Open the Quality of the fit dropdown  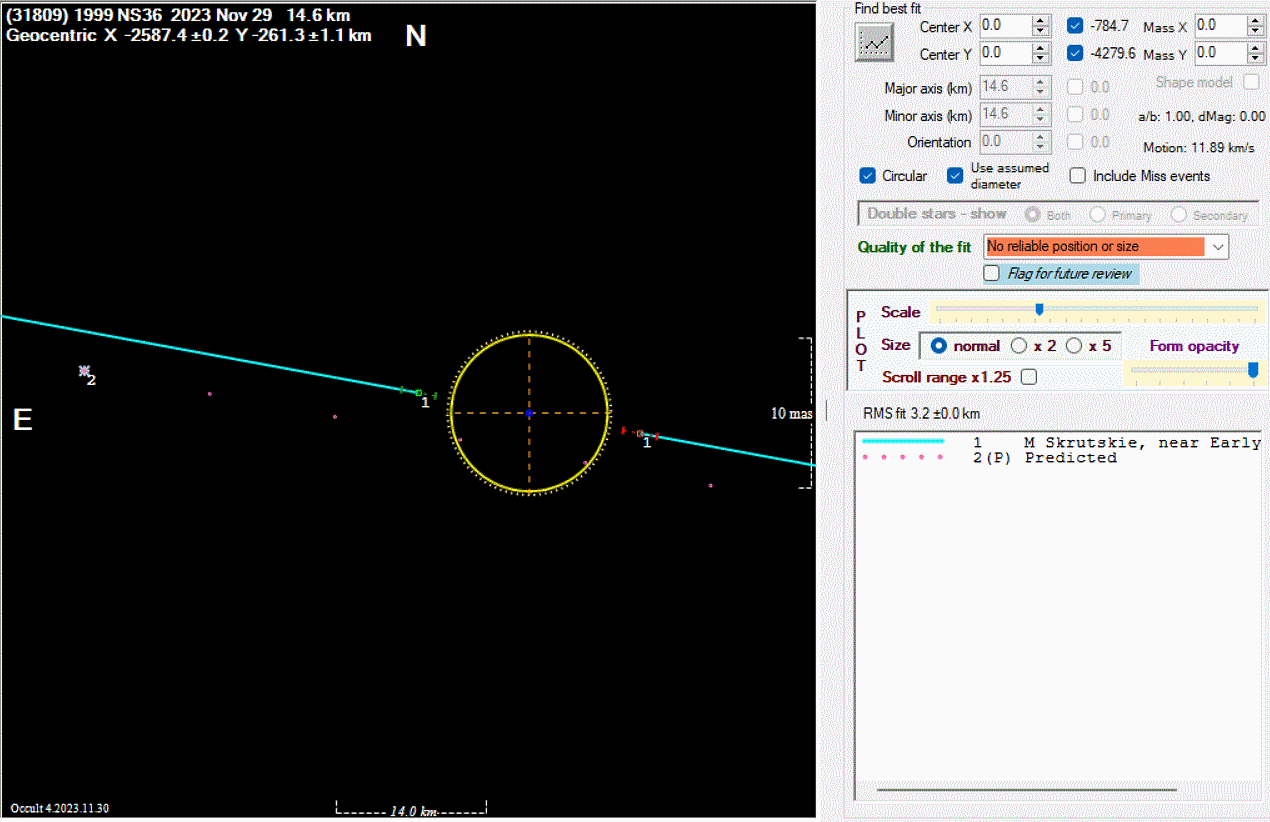[1218, 246]
